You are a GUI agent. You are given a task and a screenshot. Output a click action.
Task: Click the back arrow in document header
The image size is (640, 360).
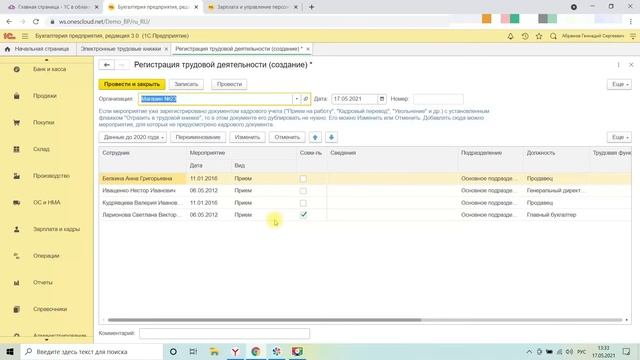point(107,64)
